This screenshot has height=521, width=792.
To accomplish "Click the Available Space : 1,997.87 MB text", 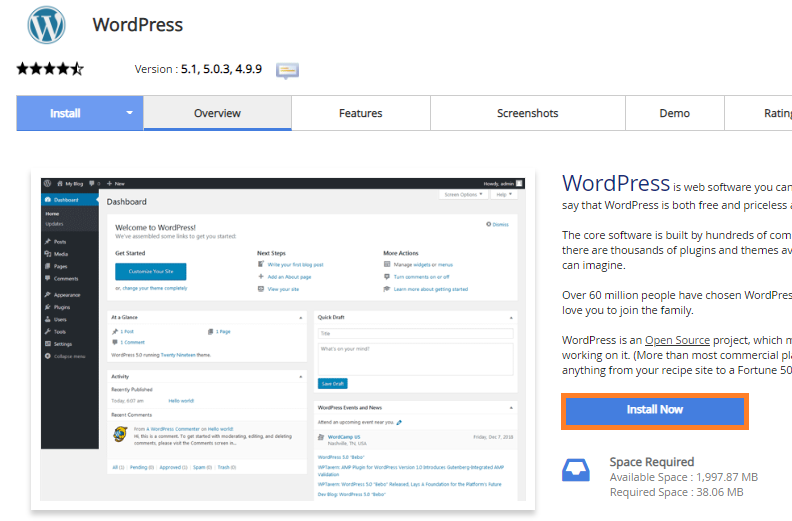I will (683, 477).
